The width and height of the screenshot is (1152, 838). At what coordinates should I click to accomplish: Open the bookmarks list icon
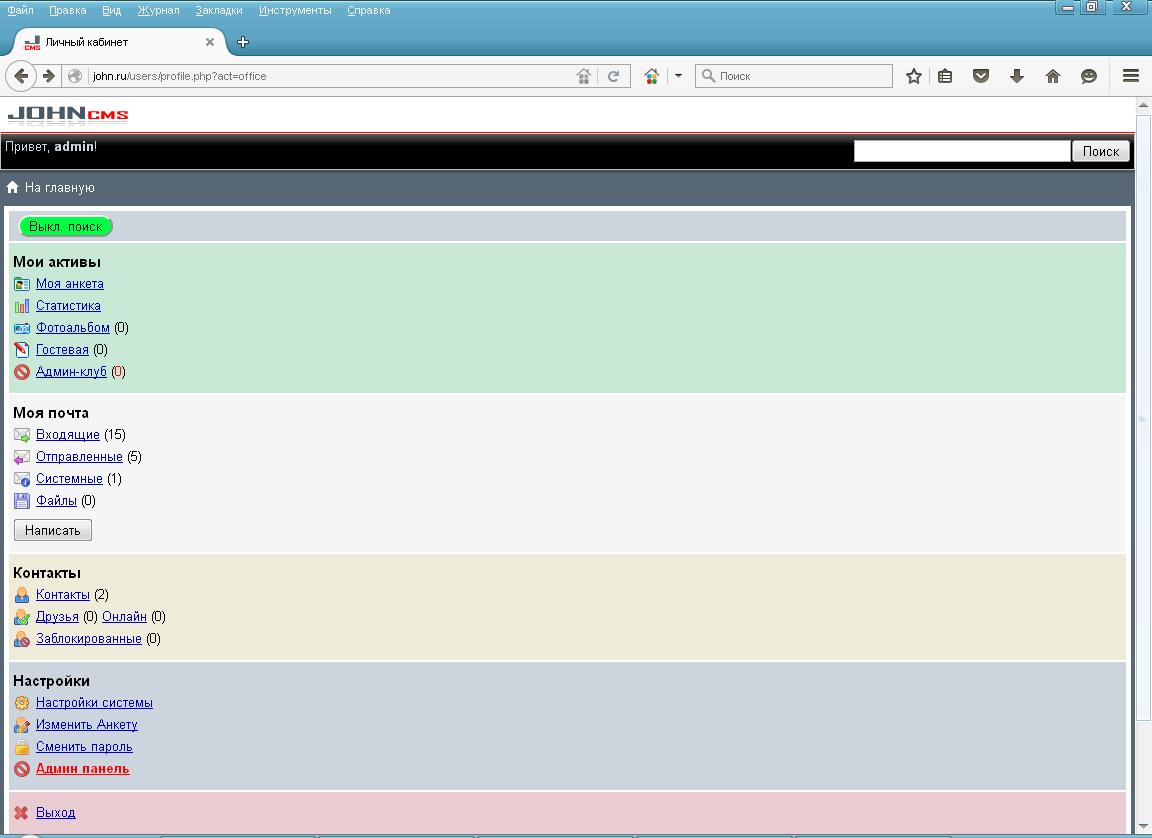pyautogui.click(x=946, y=76)
